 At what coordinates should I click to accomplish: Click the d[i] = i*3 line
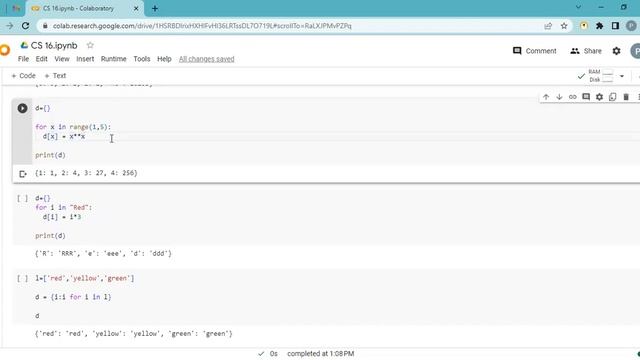(x=62, y=217)
